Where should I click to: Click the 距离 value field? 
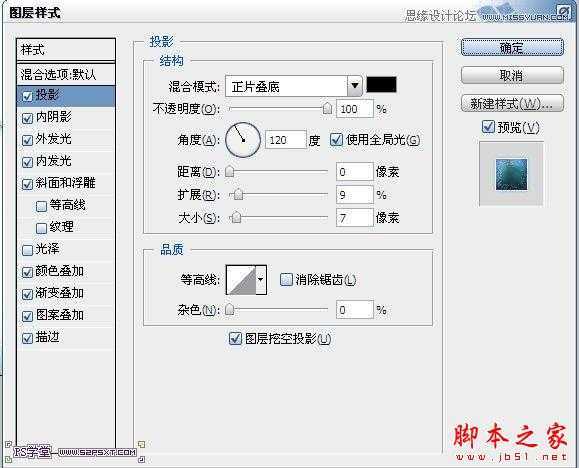(x=354, y=172)
